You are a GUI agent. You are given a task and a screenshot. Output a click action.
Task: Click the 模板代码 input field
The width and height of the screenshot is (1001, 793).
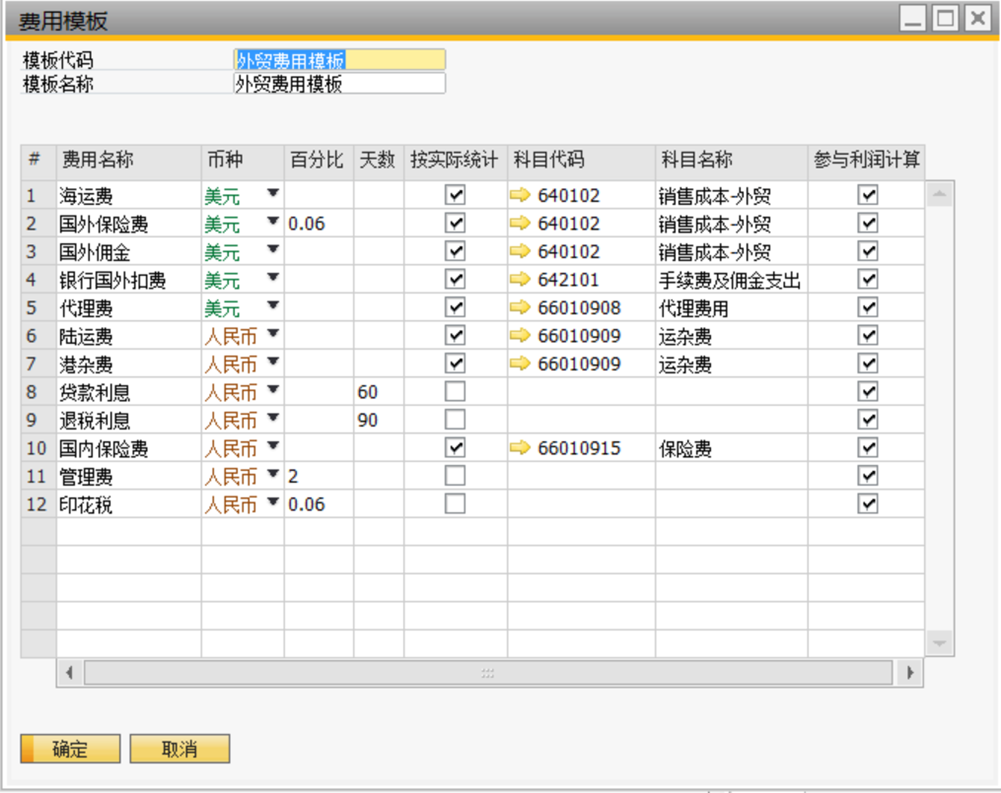click(340, 60)
